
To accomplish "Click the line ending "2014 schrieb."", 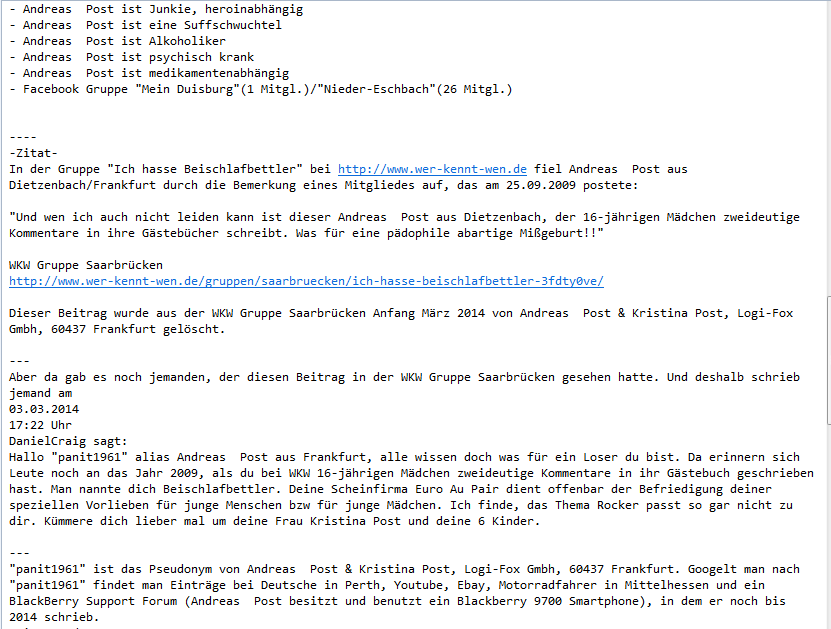I will point(54,617).
